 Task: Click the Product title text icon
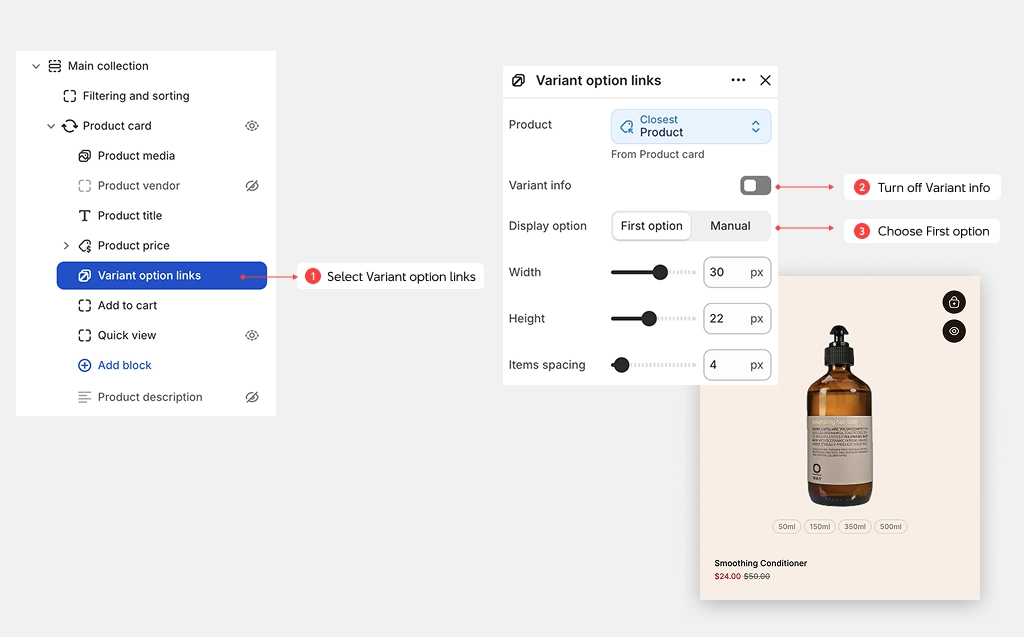click(x=84, y=216)
